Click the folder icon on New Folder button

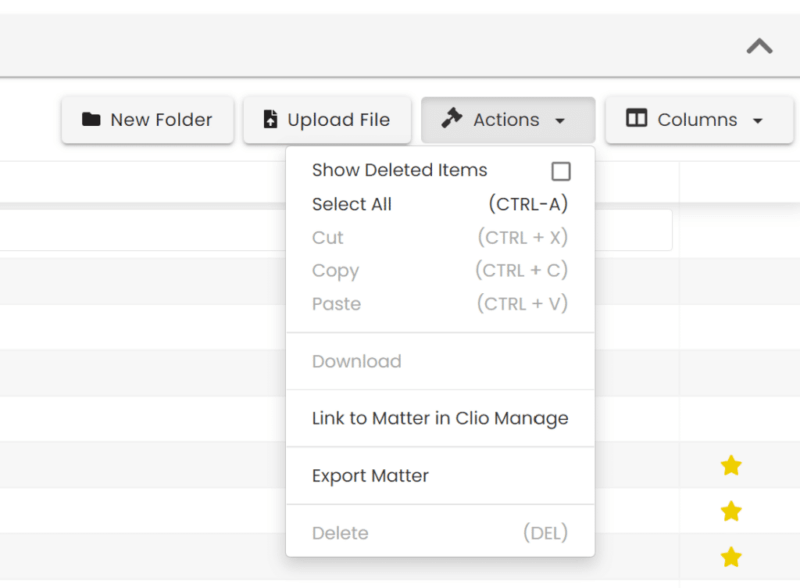92,119
